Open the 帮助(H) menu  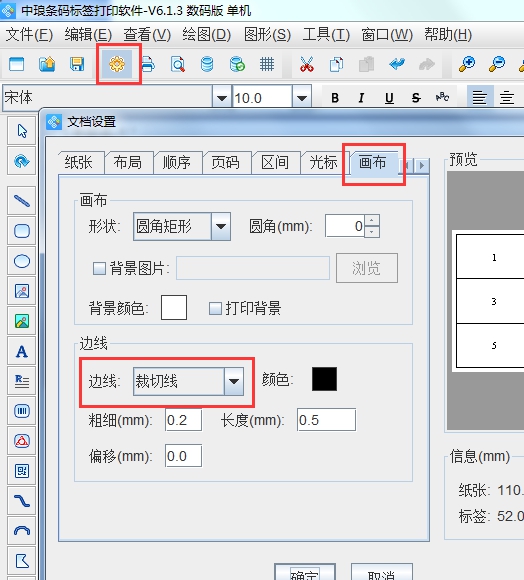coord(447,35)
